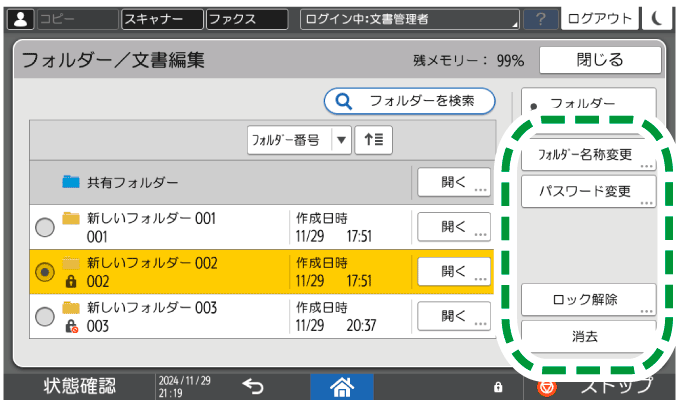Click the ログアウト button
The height and width of the screenshot is (404, 683).
[599, 18]
